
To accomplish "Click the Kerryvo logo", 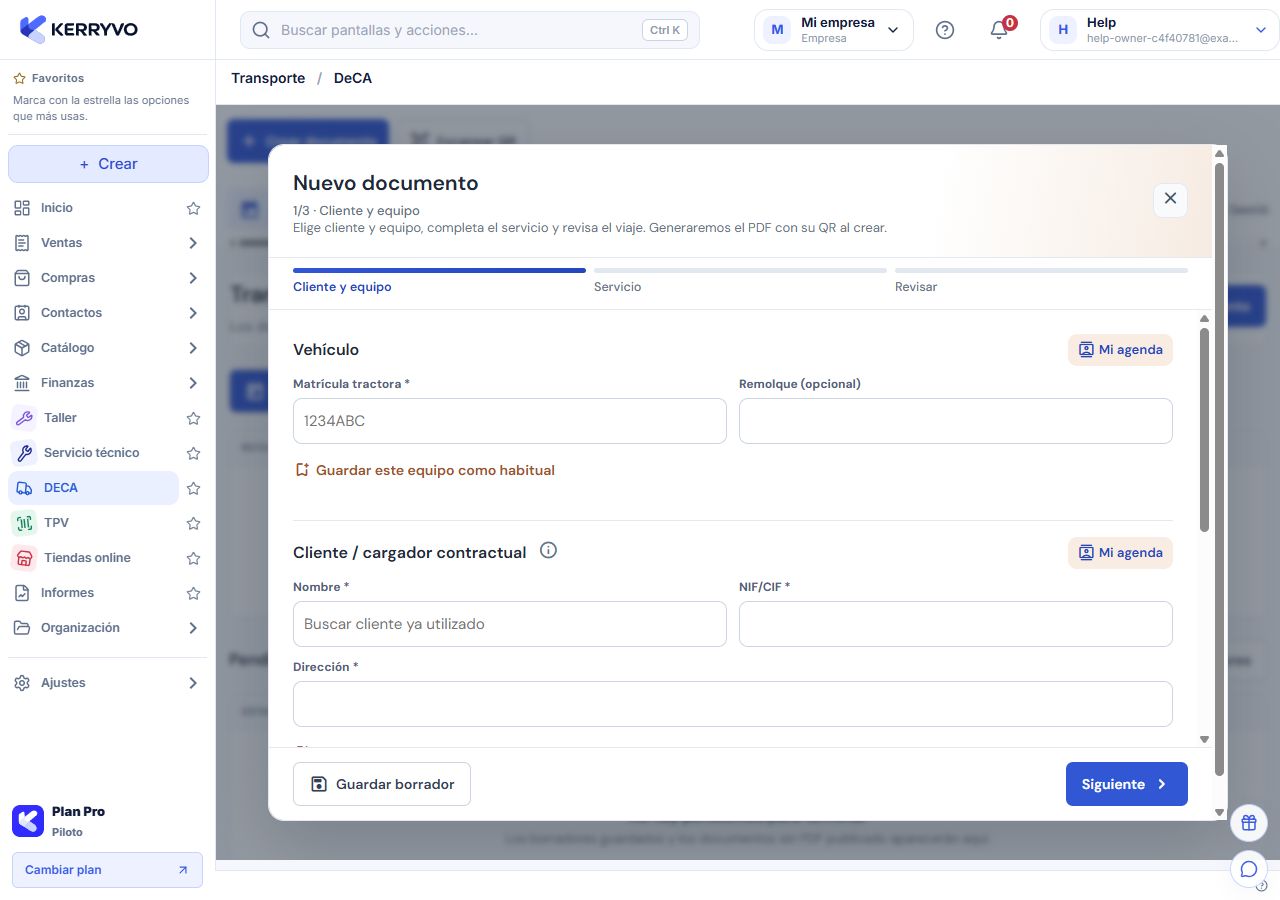I will point(79,29).
